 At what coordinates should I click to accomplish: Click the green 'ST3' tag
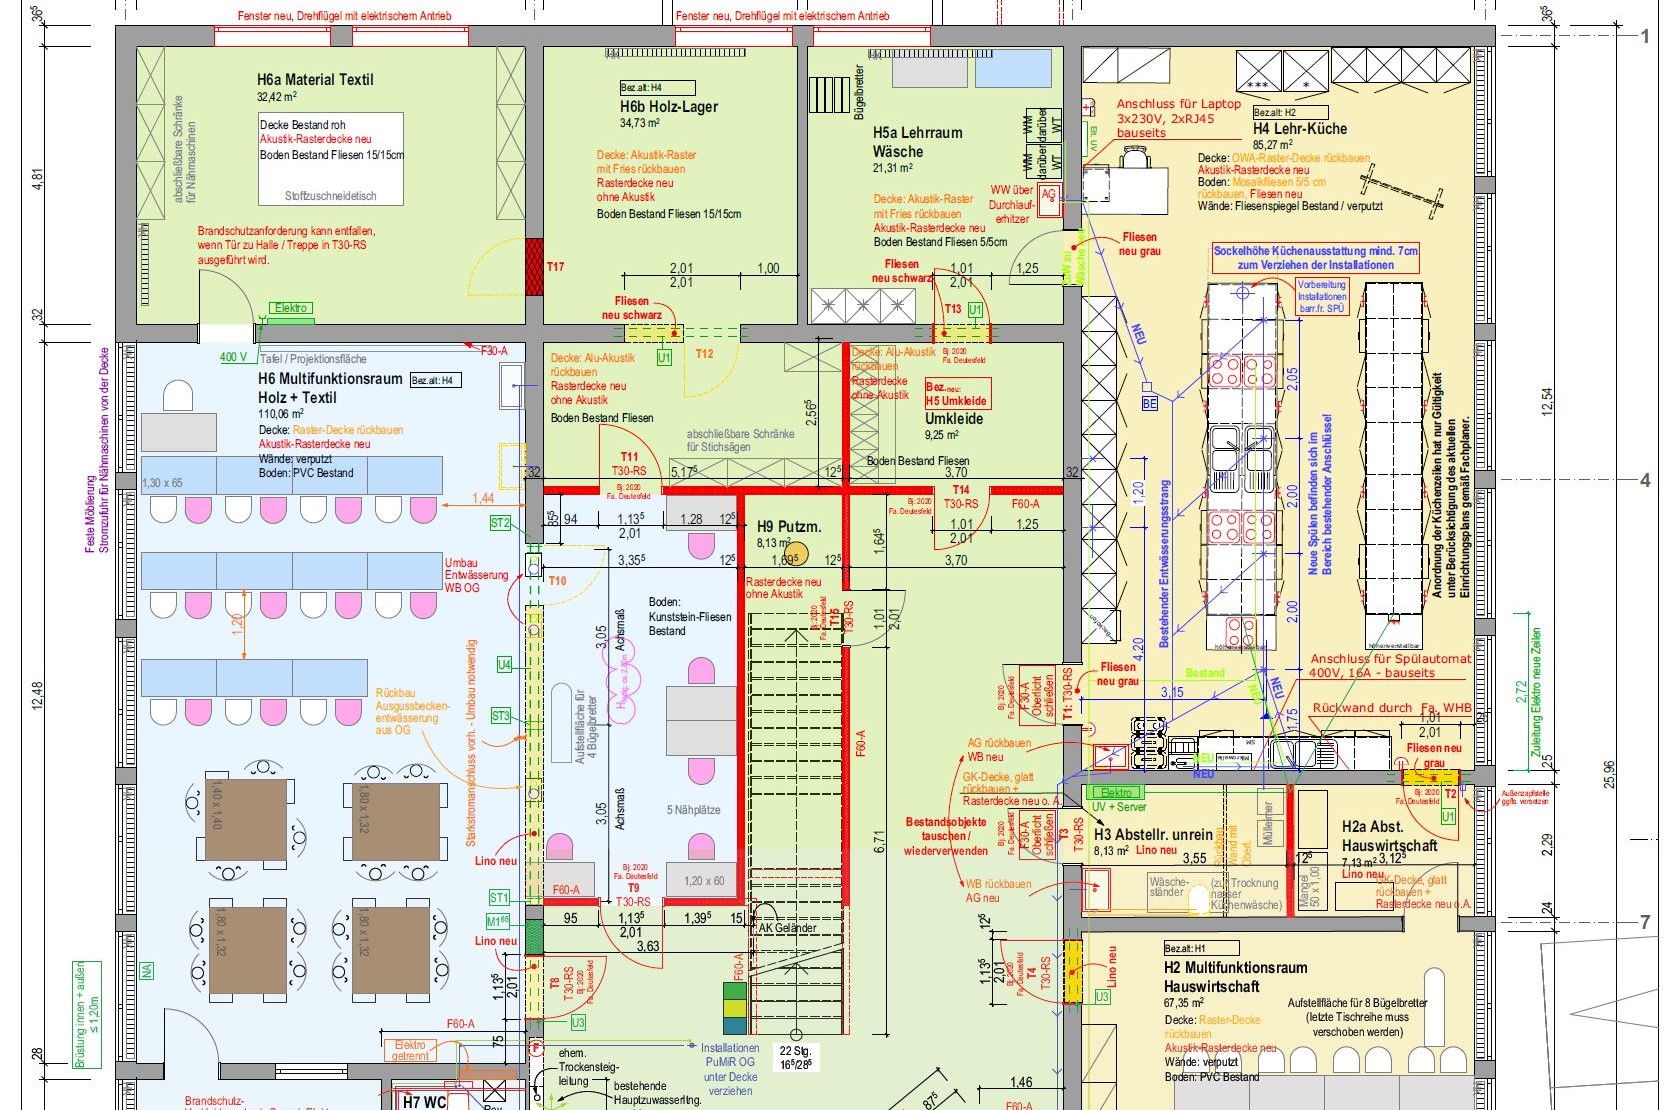click(x=500, y=716)
